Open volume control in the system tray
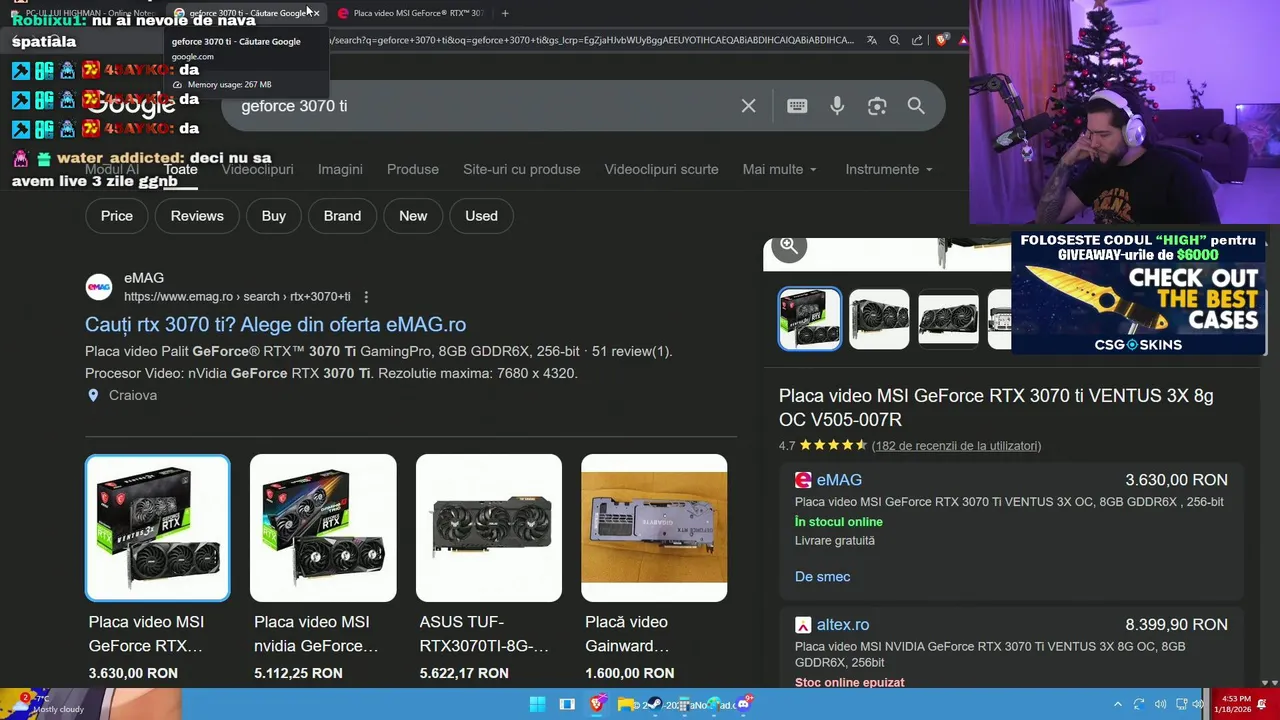 point(1160,704)
